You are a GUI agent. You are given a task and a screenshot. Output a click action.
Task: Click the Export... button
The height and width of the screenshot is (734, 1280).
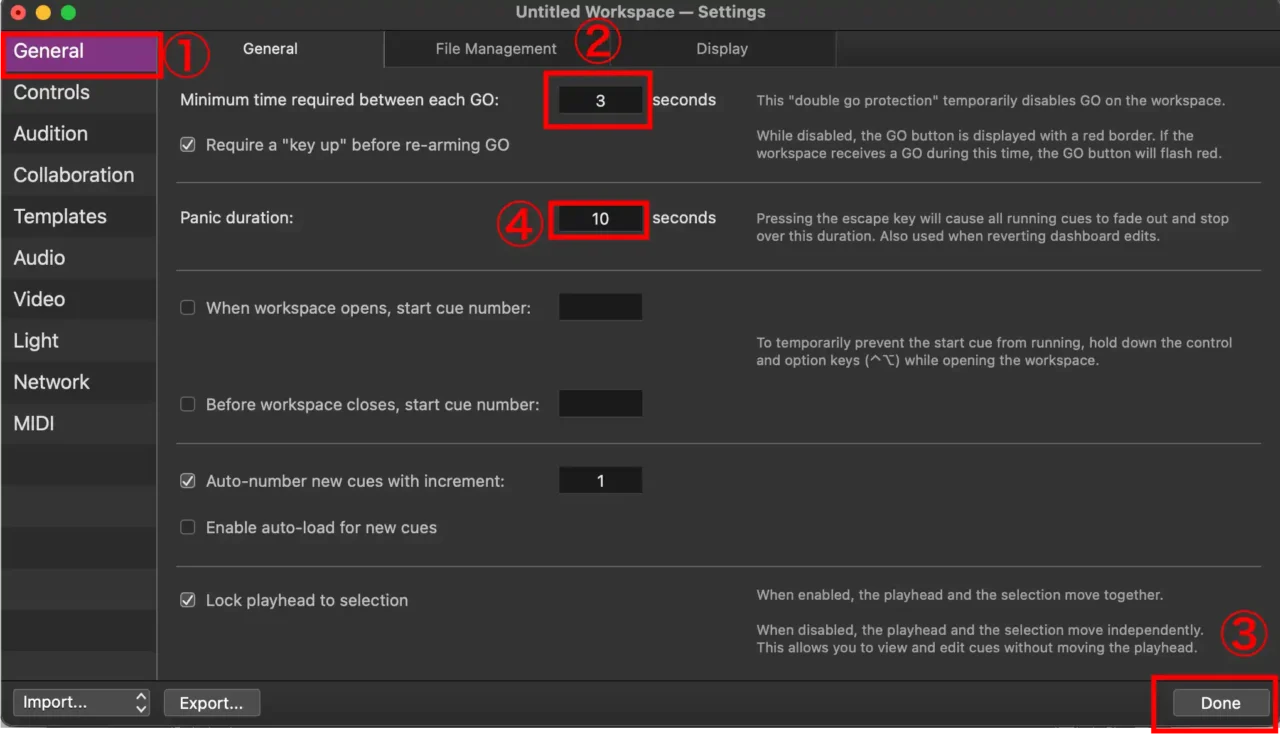click(x=212, y=703)
